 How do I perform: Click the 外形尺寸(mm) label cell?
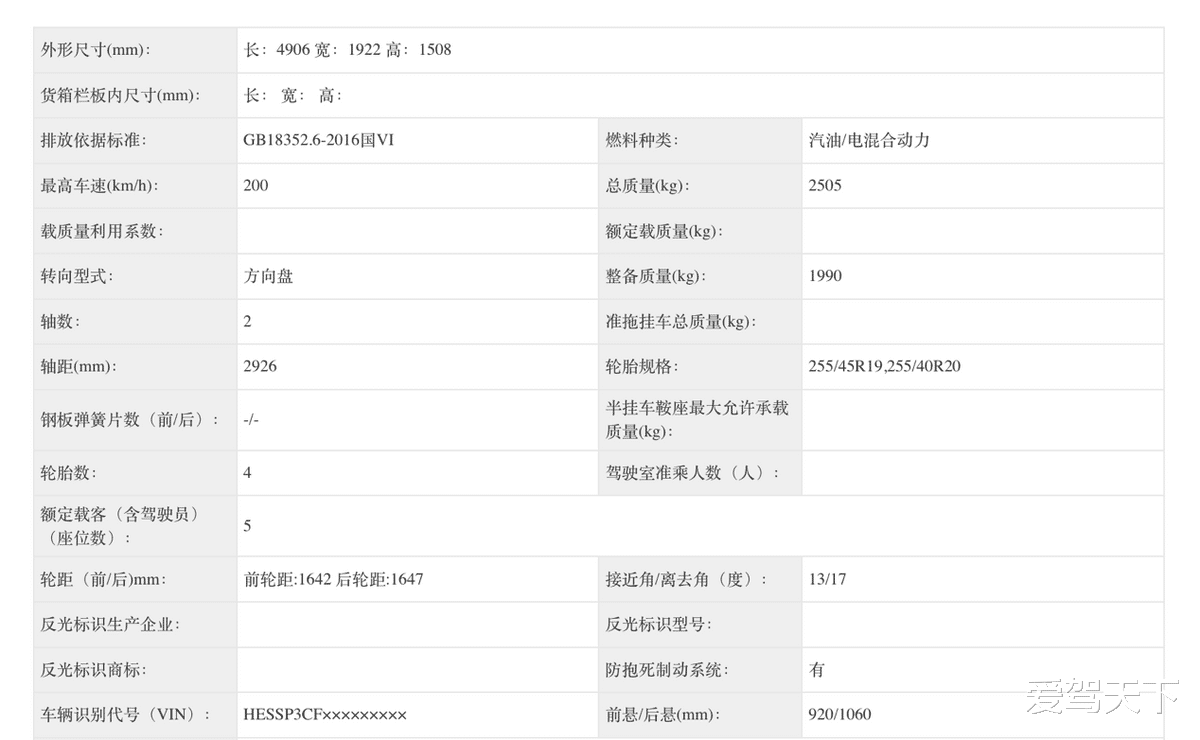coord(135,50)
